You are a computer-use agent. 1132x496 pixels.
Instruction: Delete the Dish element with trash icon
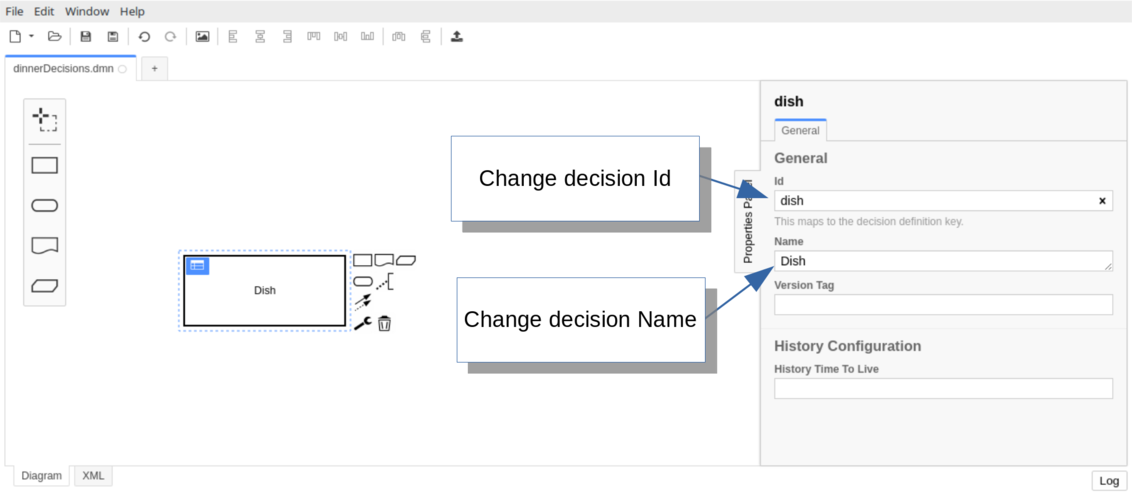click(x=384, y=323)
